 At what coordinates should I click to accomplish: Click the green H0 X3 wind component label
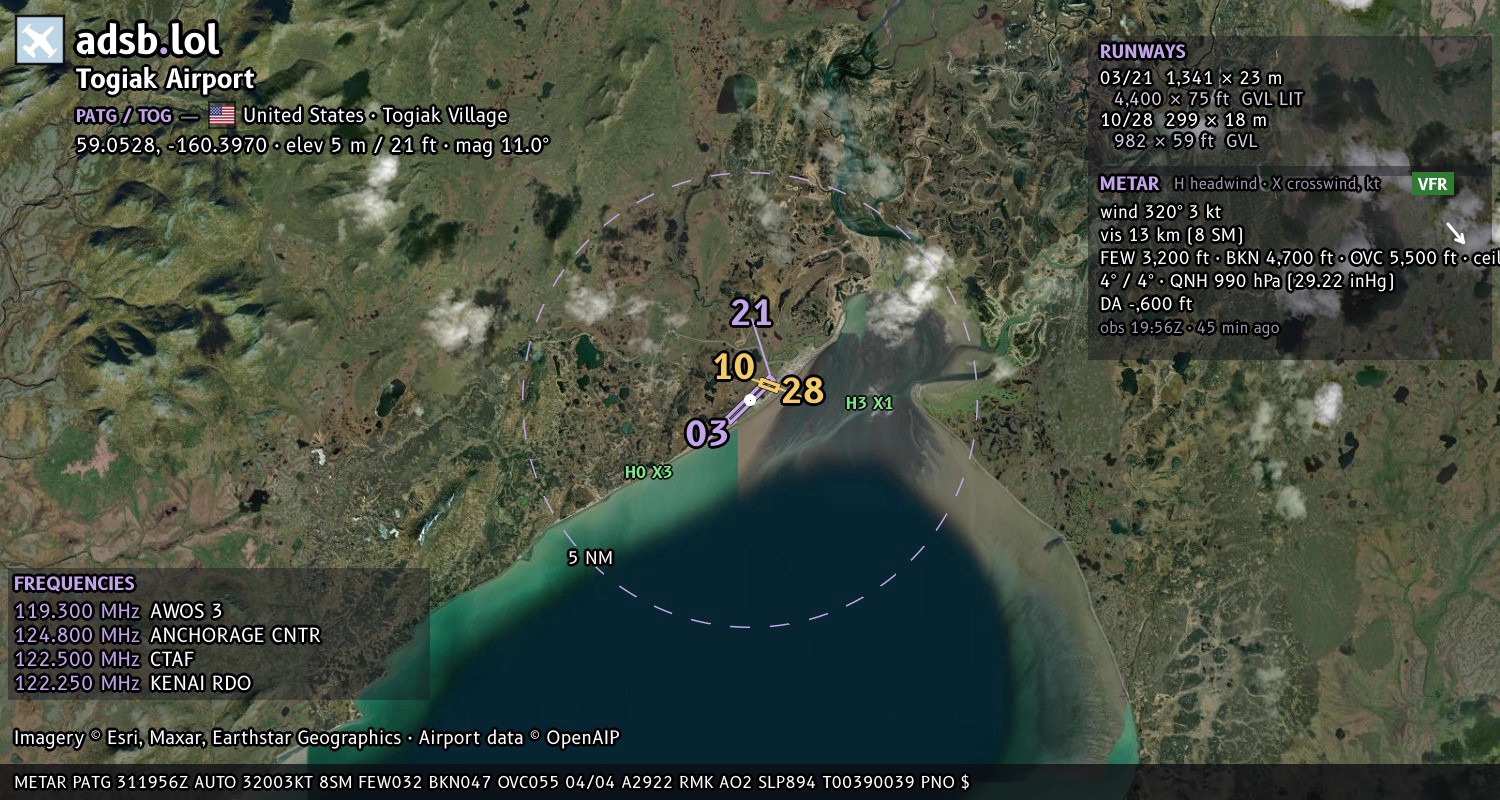coord(649,472)
